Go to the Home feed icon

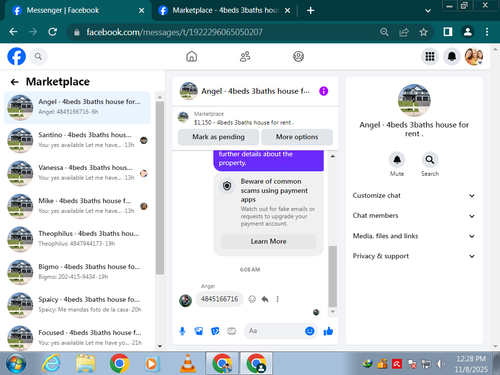click(x=191, y=56)
